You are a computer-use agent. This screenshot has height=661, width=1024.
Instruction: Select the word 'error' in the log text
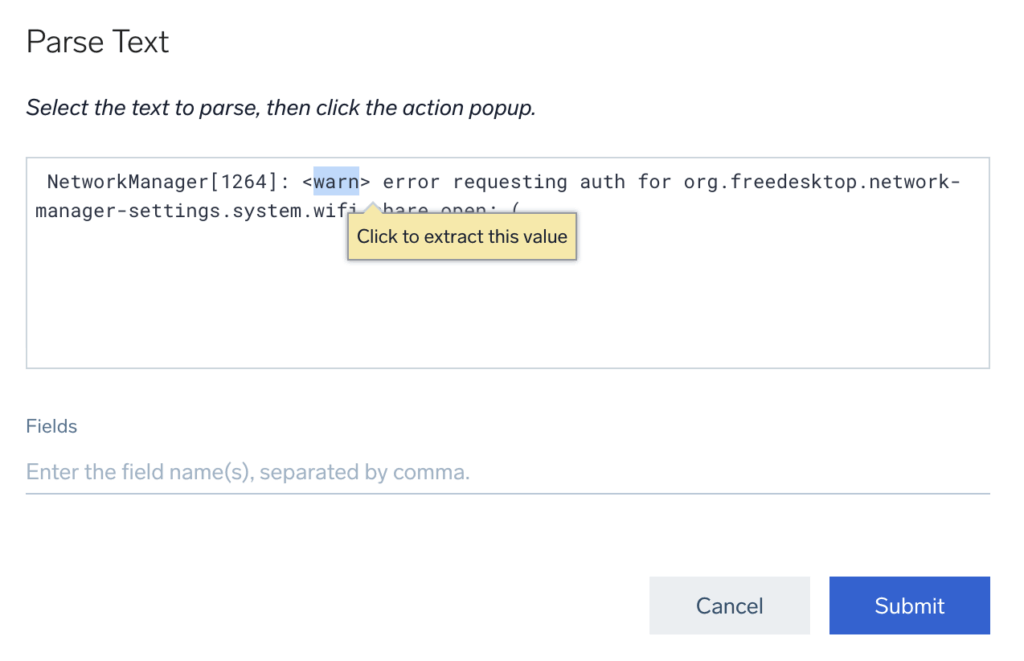[412, 181]
